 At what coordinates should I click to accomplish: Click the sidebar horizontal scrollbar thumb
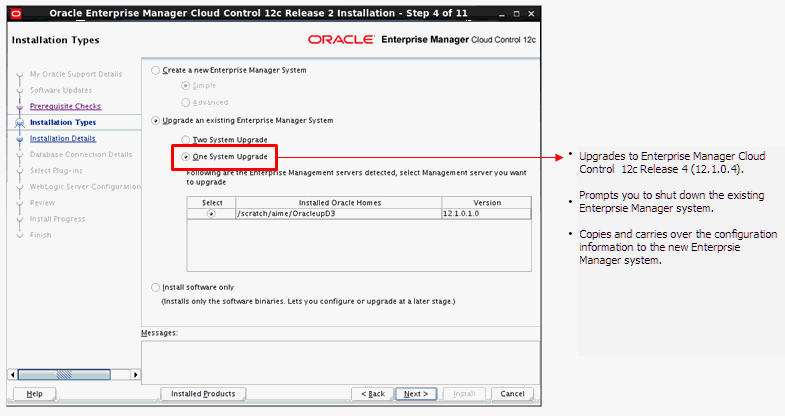click(x=64, y=374)
